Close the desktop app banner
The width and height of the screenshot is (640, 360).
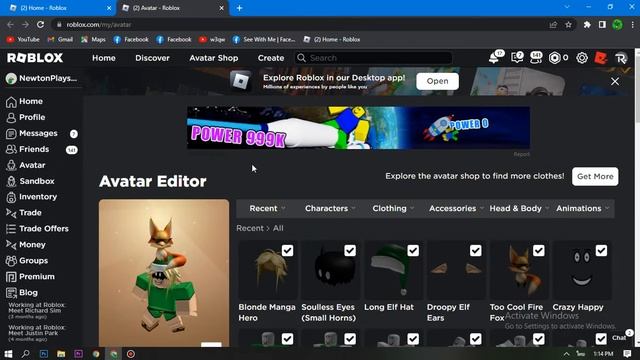615,81
